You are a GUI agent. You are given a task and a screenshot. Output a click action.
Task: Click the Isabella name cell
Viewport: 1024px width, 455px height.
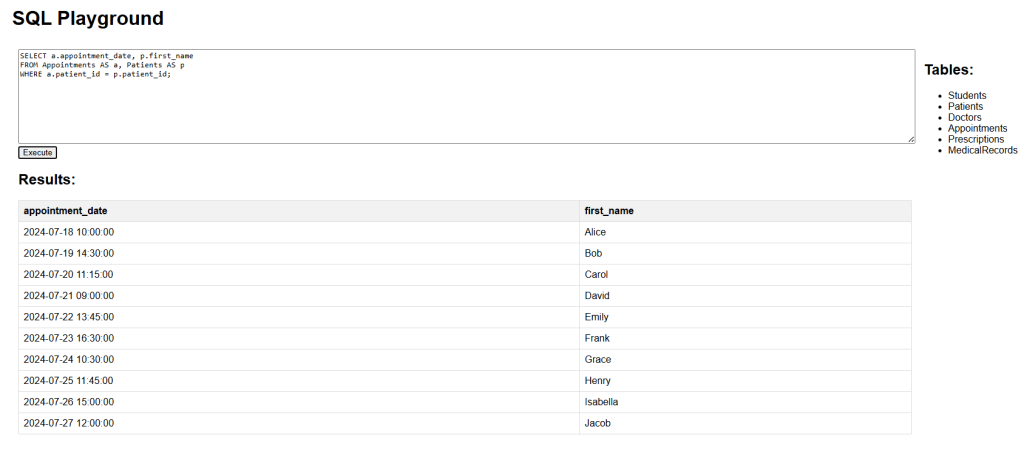[745, 402]
